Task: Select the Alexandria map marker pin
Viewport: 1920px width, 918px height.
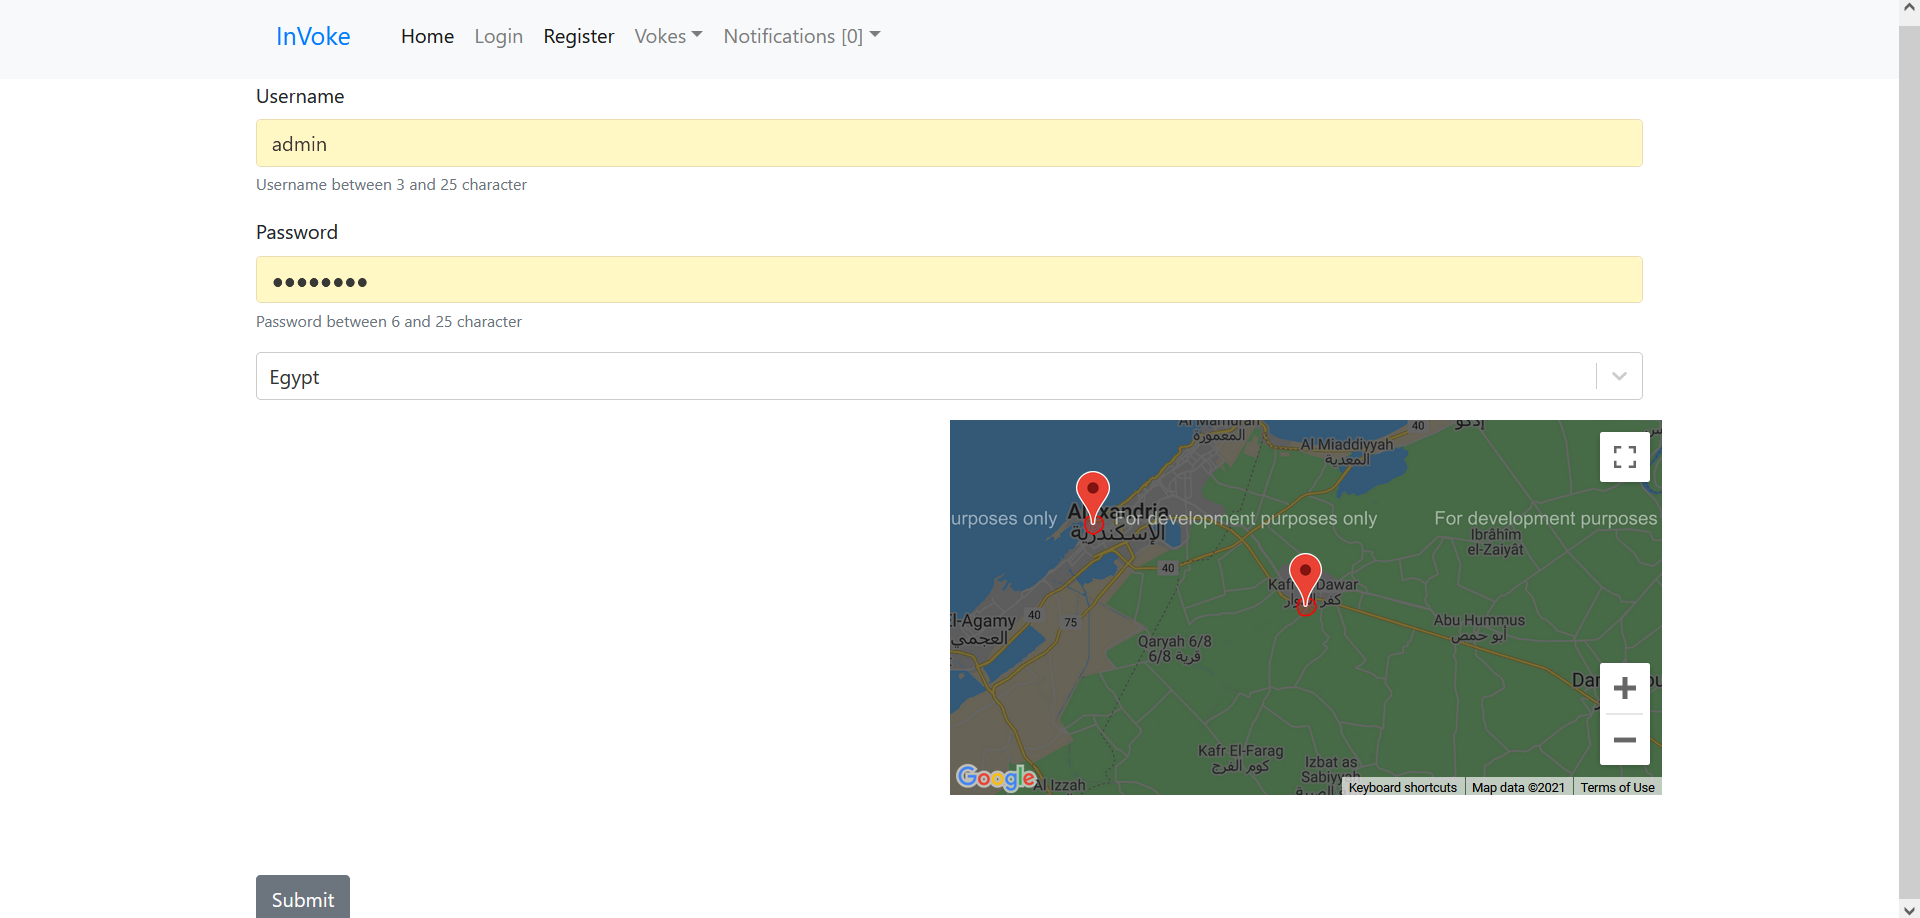Action: [1092, 497]
